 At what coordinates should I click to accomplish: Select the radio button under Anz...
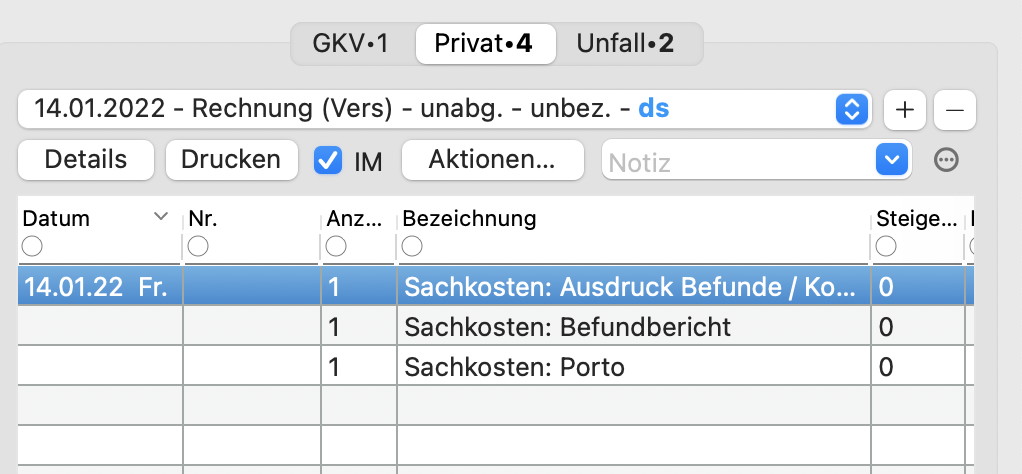pos(336,246)
